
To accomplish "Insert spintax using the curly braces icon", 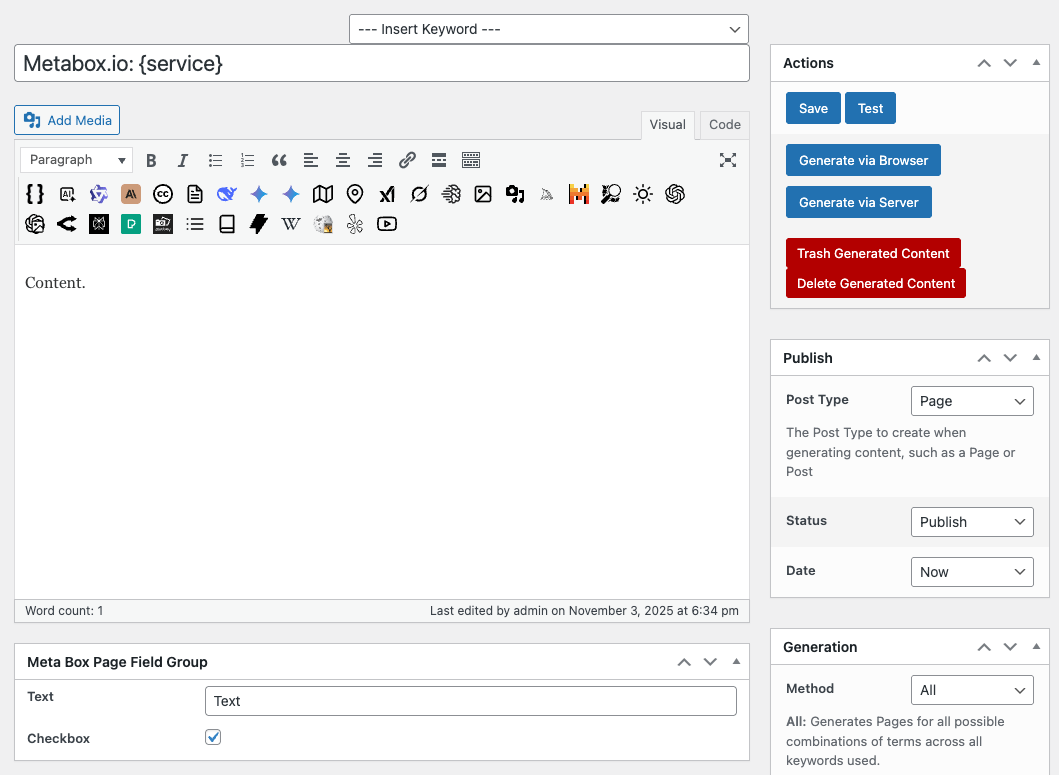I will point(34,194).
